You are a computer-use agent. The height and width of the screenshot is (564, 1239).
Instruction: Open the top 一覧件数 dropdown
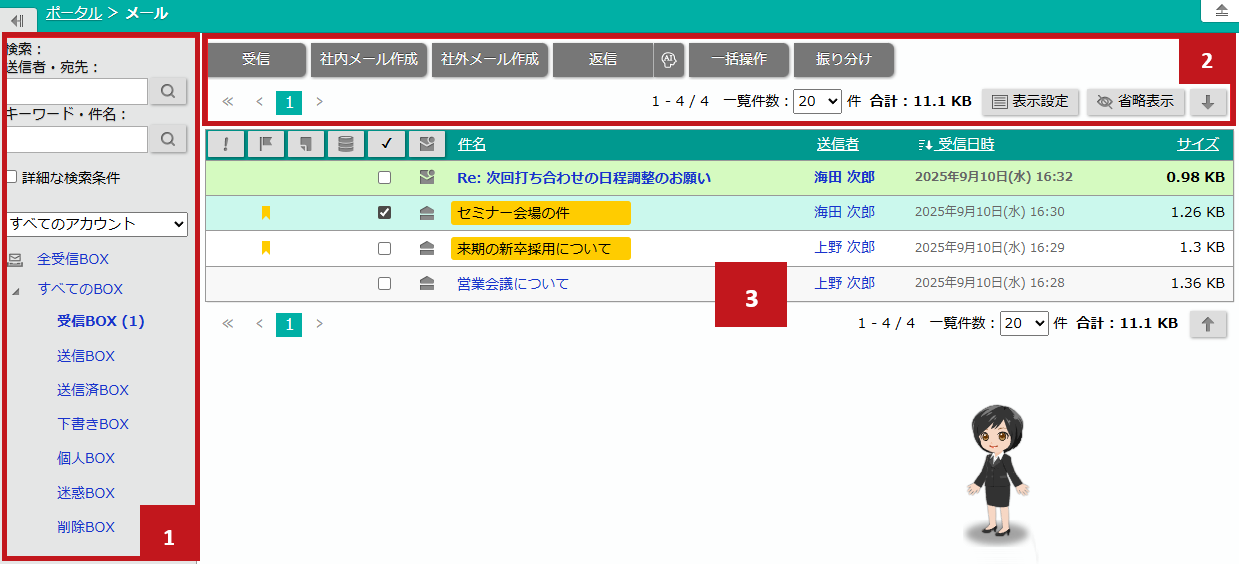[818, 101]
